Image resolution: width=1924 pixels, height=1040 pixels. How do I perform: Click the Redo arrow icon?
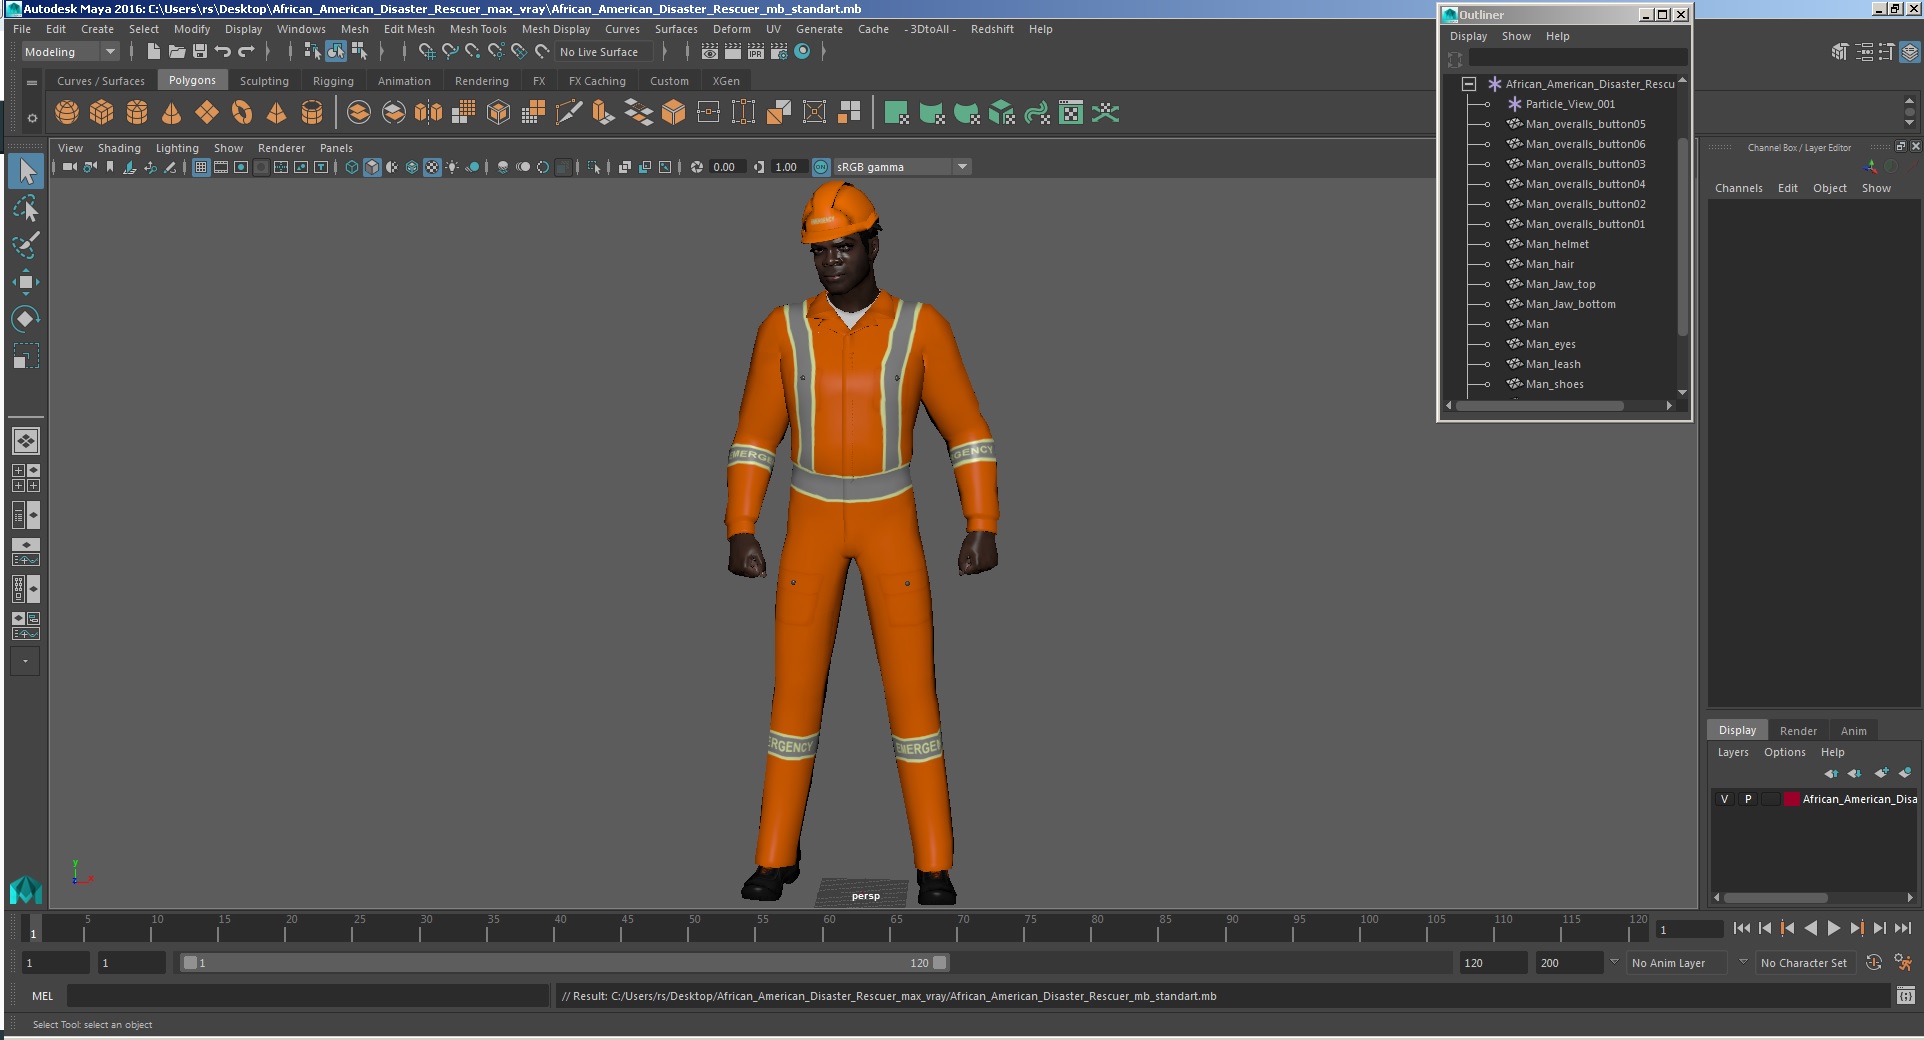(246, 51)
